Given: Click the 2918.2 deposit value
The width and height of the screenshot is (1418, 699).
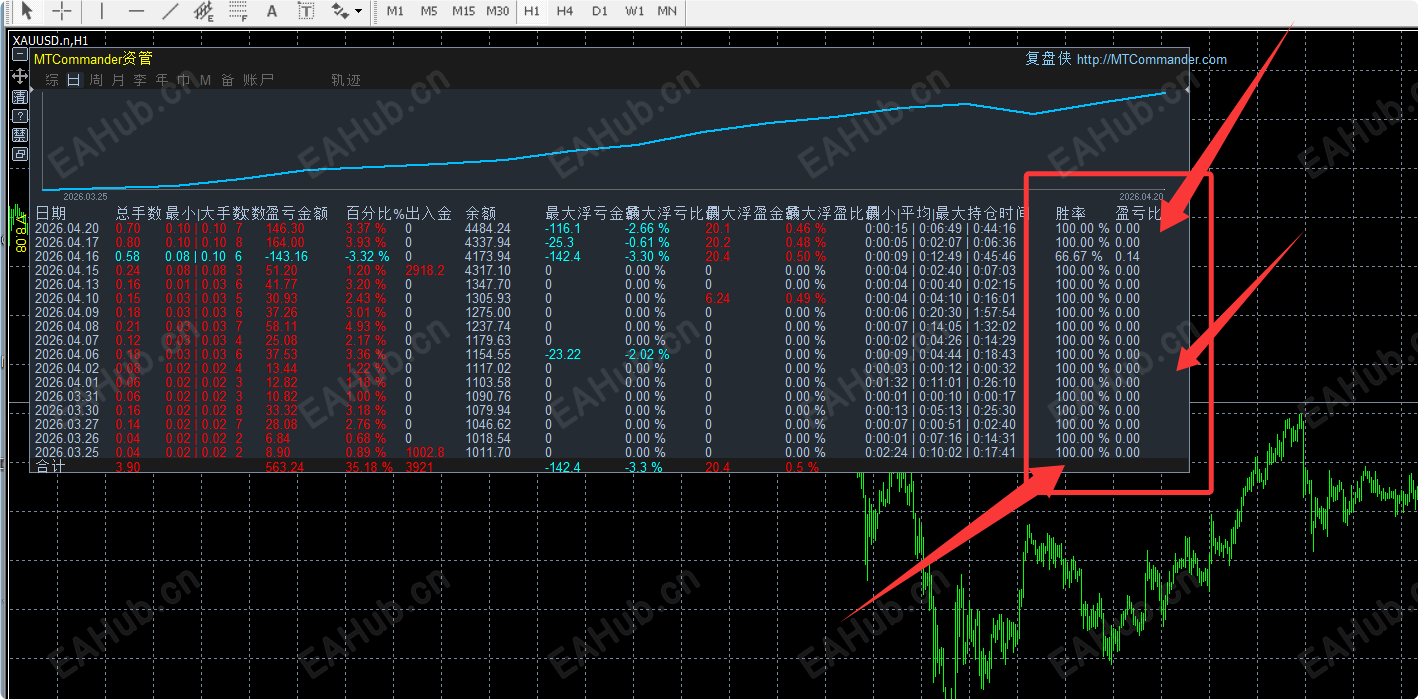Looking at the screenshot, I should [x=425, y=270].
